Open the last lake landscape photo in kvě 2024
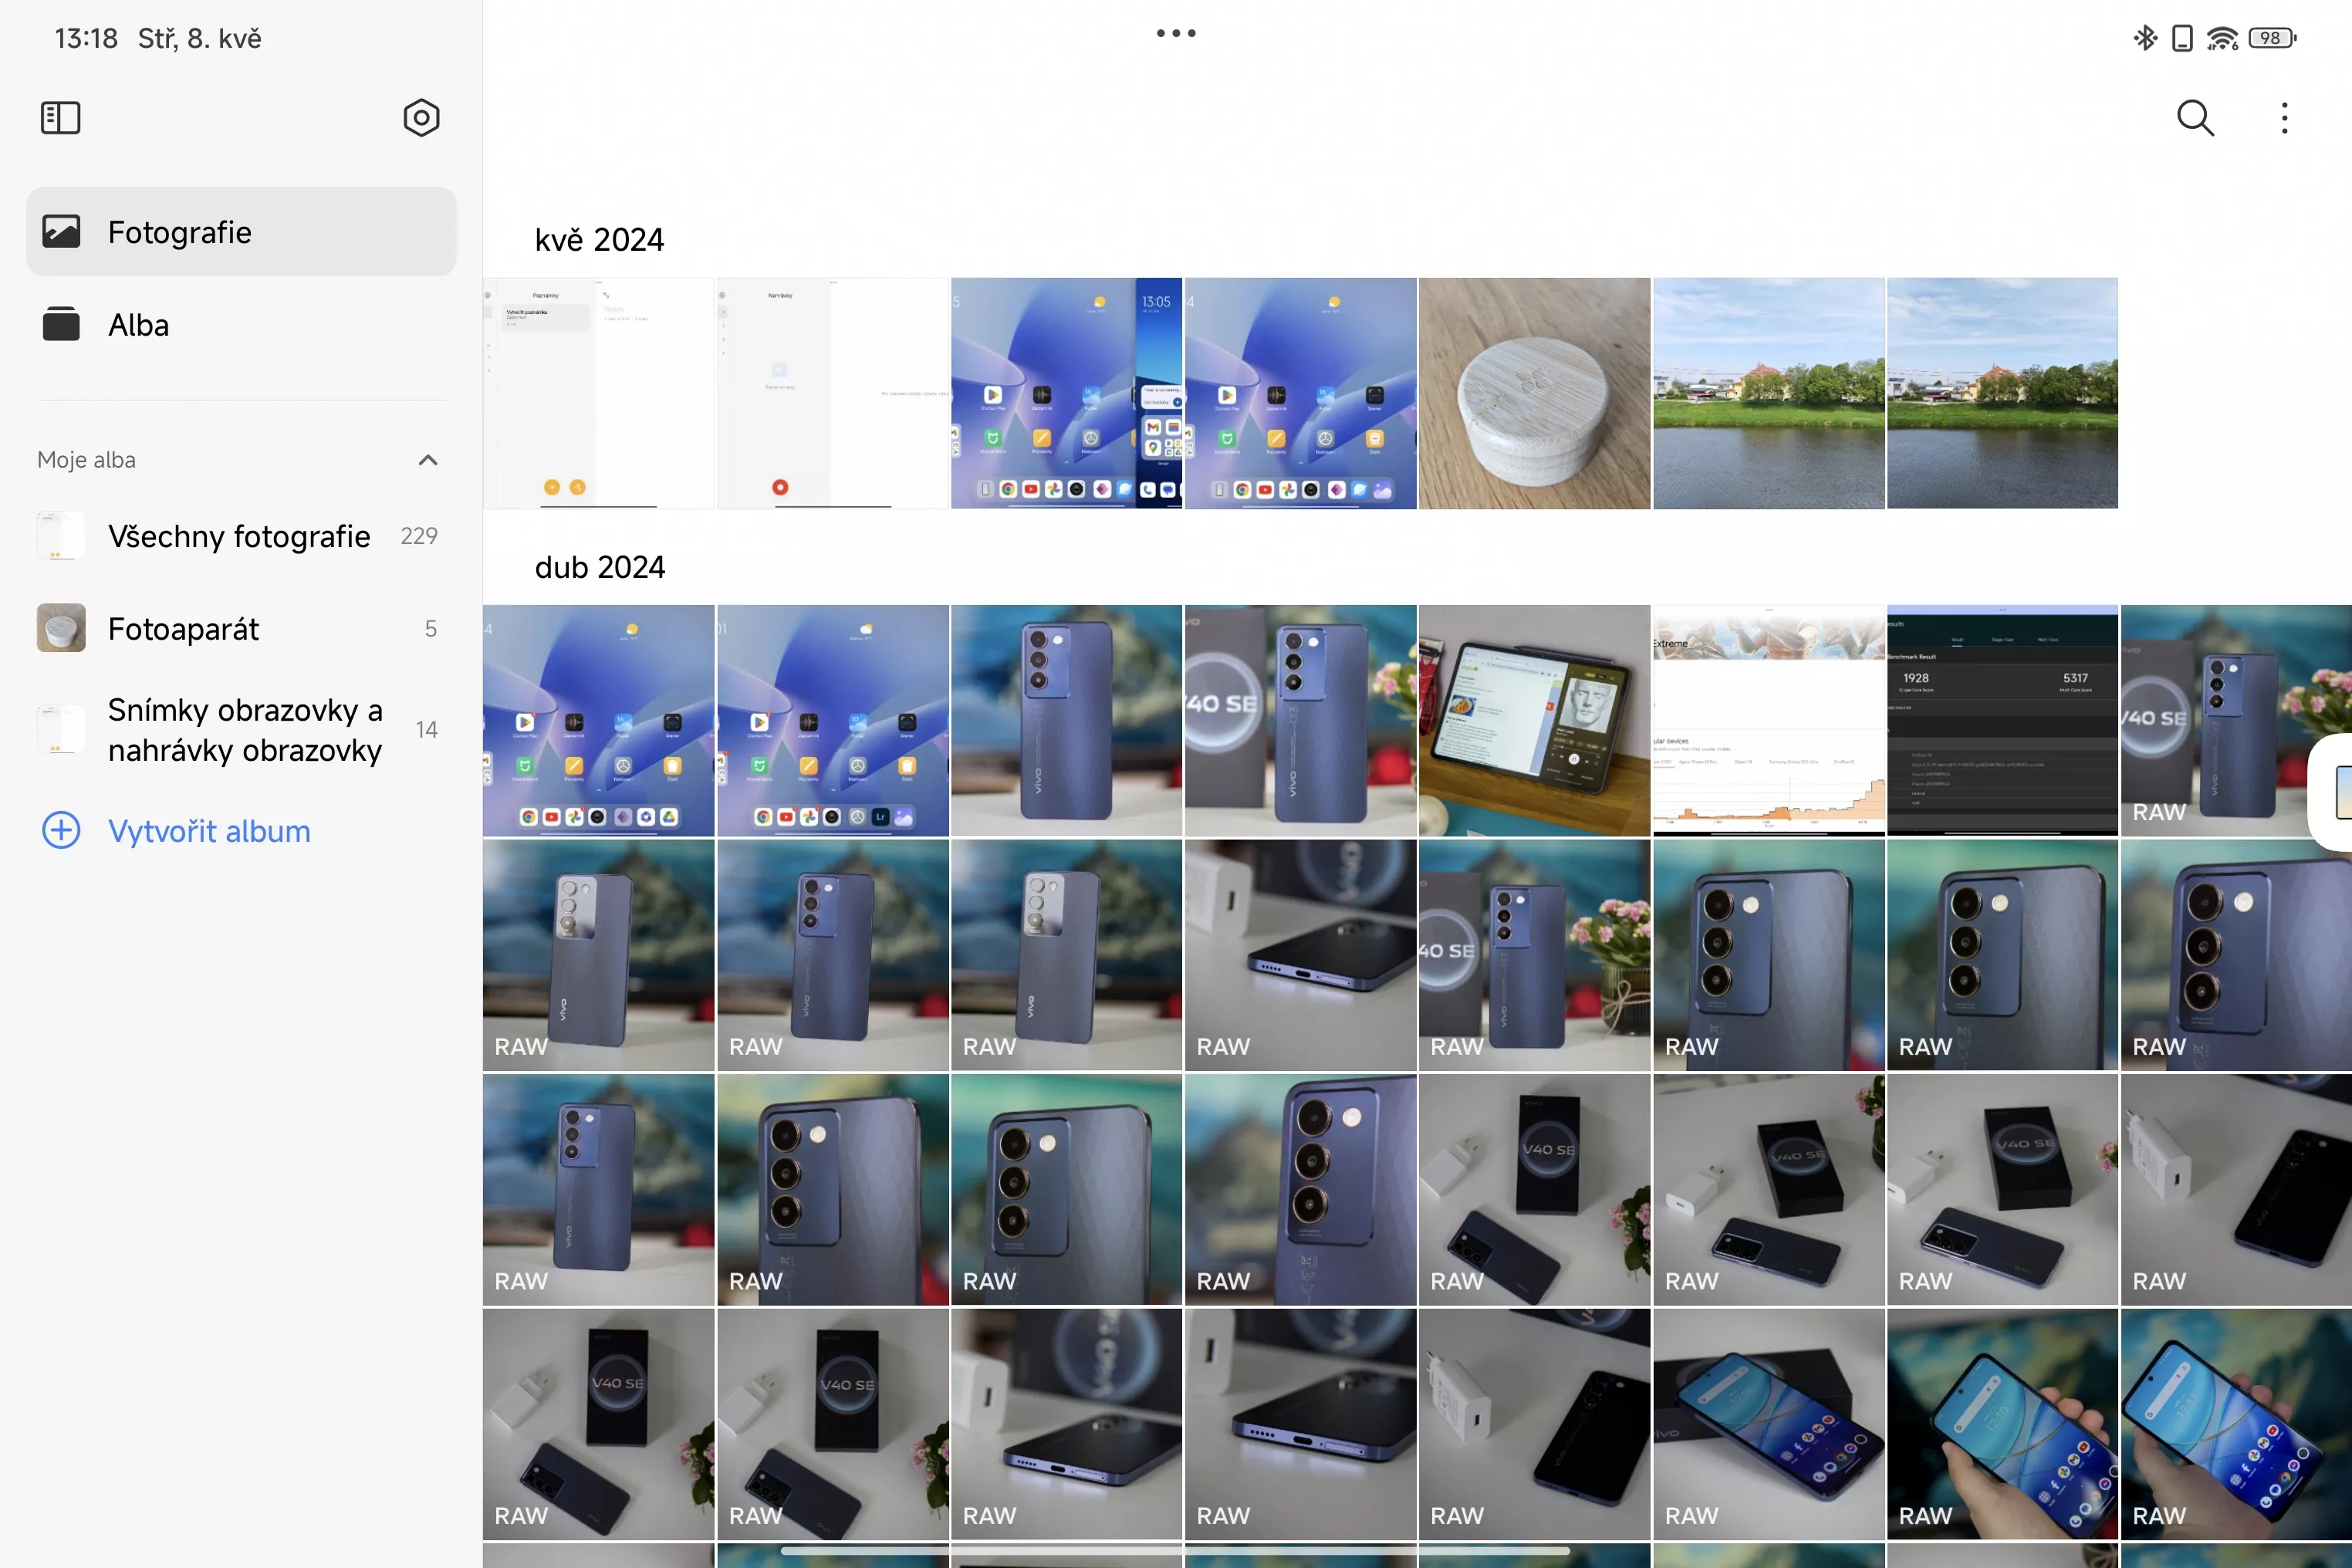 2002,393
